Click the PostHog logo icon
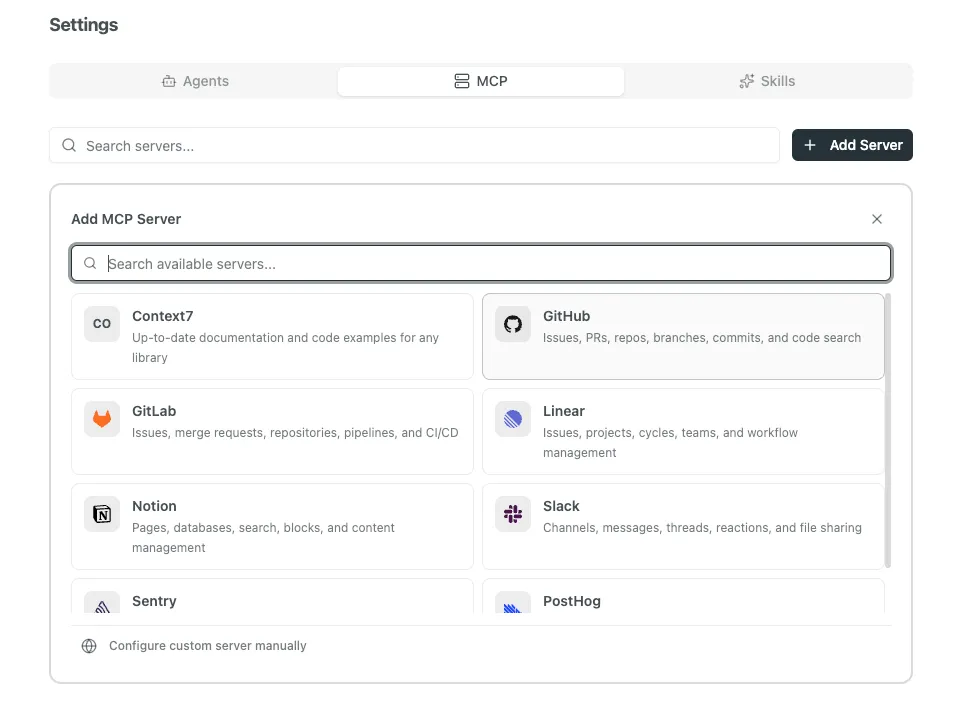Viewport: 959px width, 719px height. [x=513, y=604]
